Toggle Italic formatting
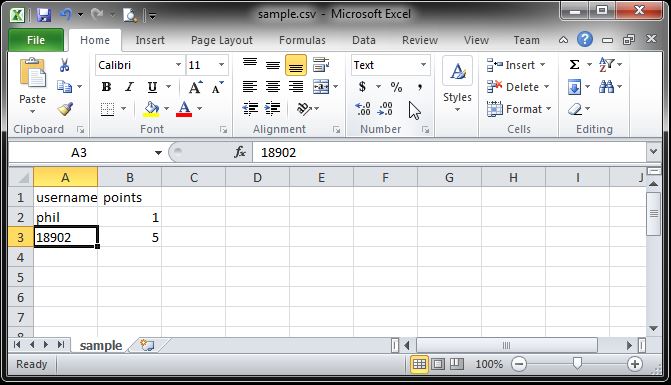The width and height of the screenshot is (671, 385). (x=129, y=87)
